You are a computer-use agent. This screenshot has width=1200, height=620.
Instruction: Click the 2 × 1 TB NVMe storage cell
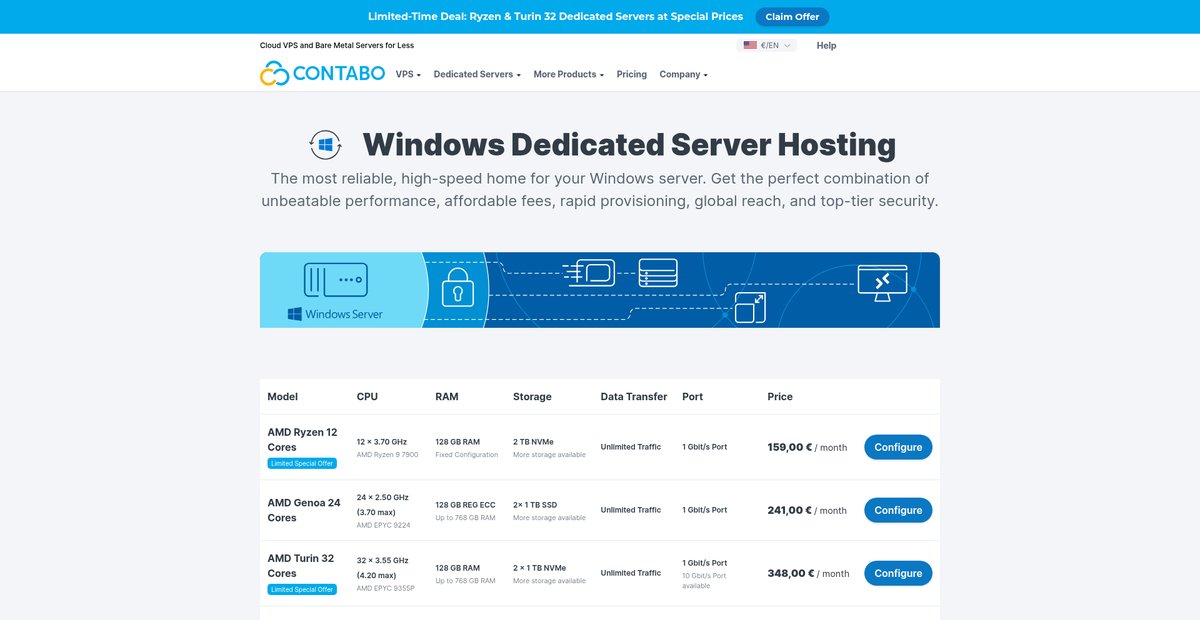pyautogui.click(x=540, y=567)
